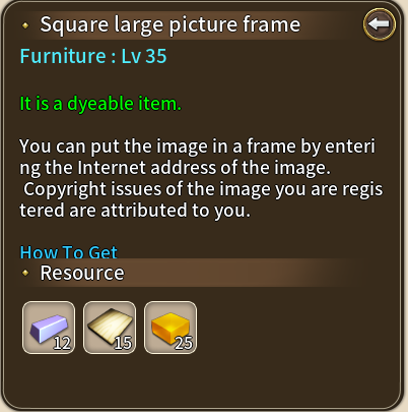Click the word Resource in header
The image size is (408, 412).
82,273
